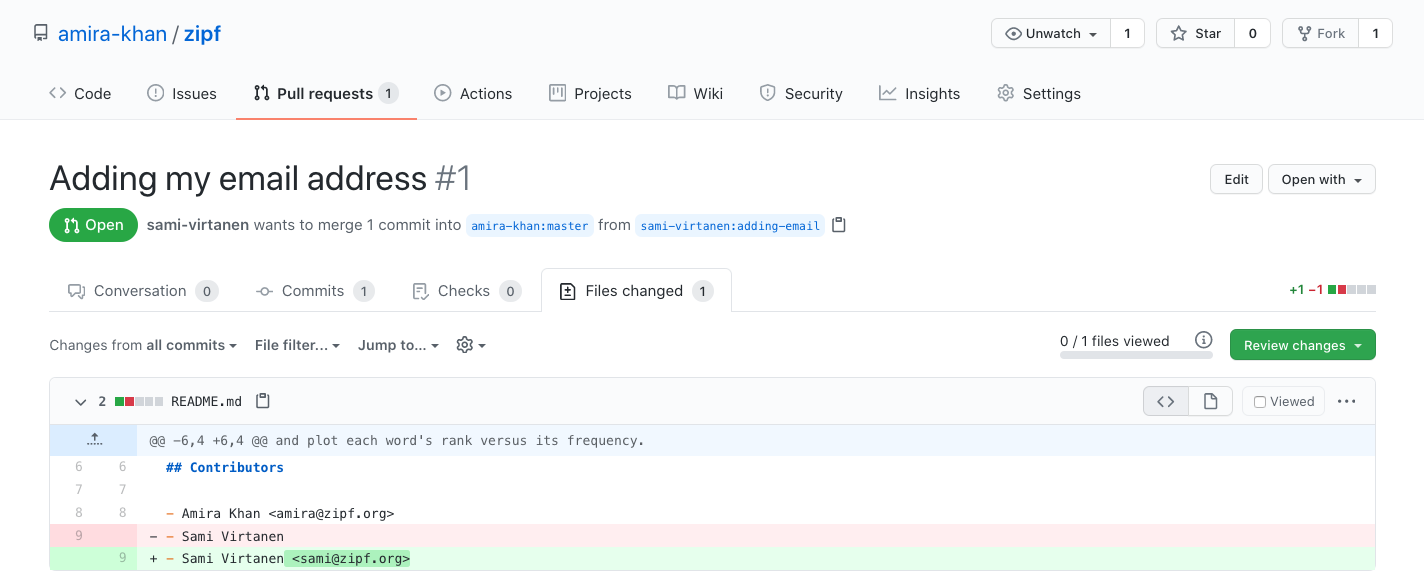Viewport: 1424px width, 583px height.
Task: Open the zipf repository link
Action: point(202,34)
